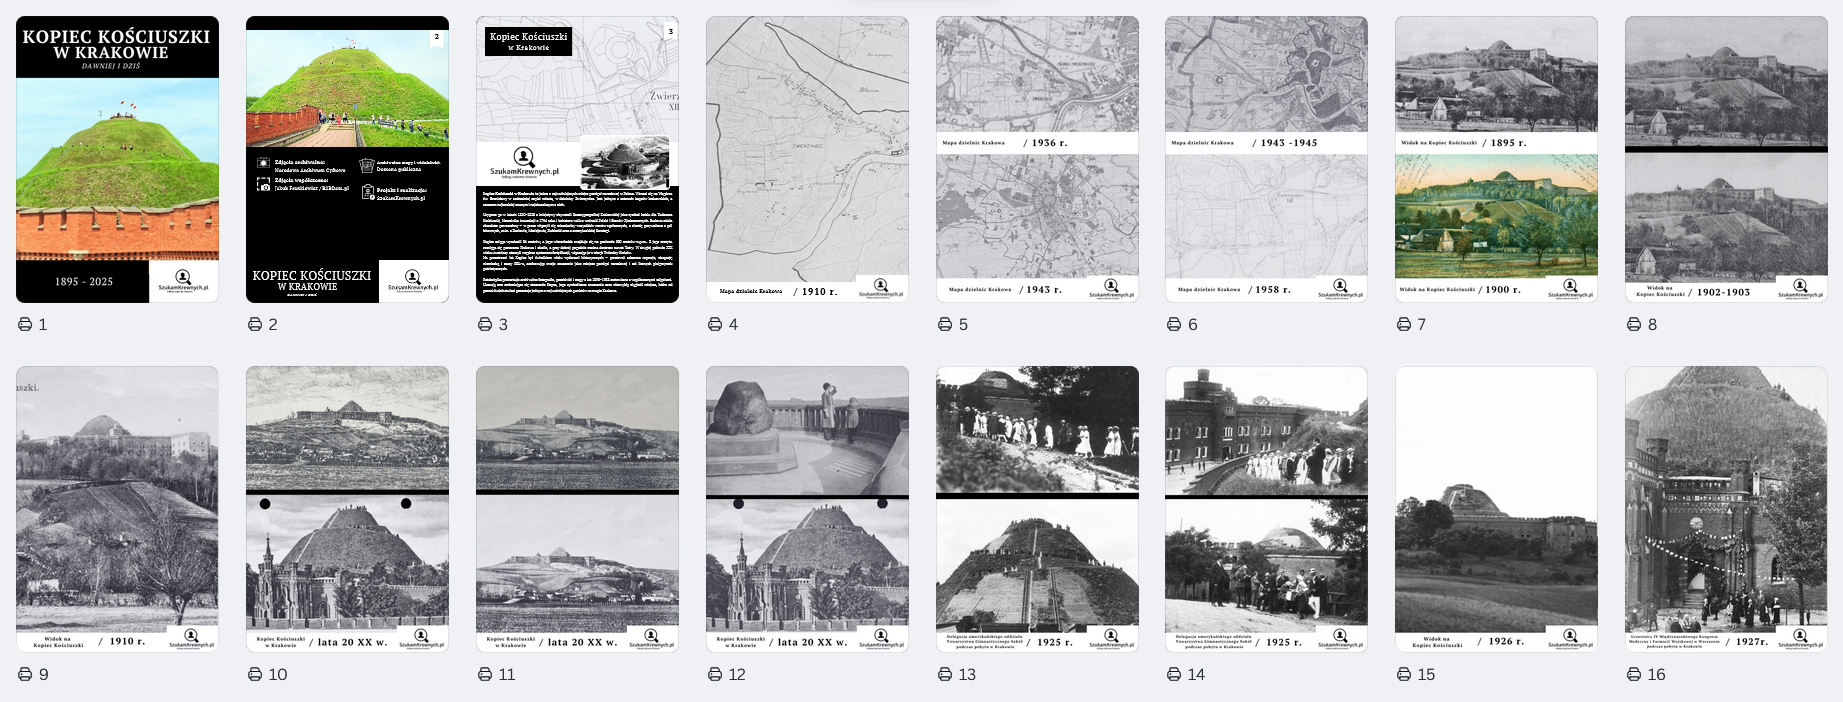Image resolution: width=1843 pixels, height=702 pixels.
Task: Select page 12 thumbnail showing boulder on terrace
Action: (x=807, y=509)
